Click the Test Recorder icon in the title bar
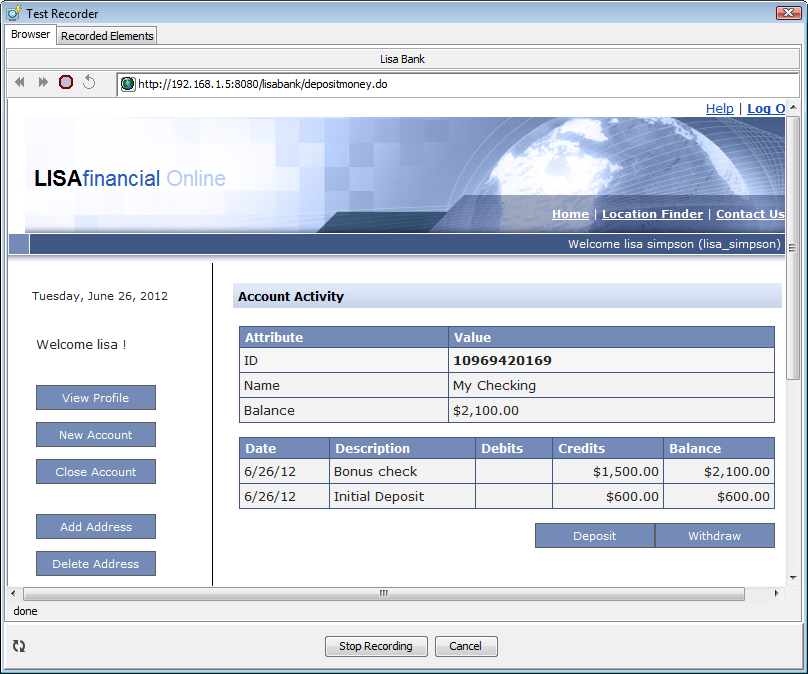 [x=14, y=13]
